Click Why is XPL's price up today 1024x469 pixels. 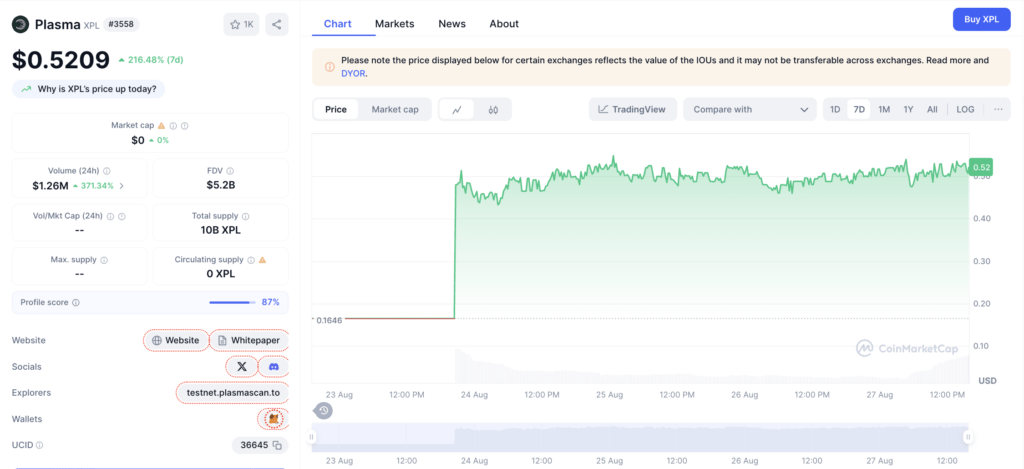pyautogui.click(x=88, y=89)
